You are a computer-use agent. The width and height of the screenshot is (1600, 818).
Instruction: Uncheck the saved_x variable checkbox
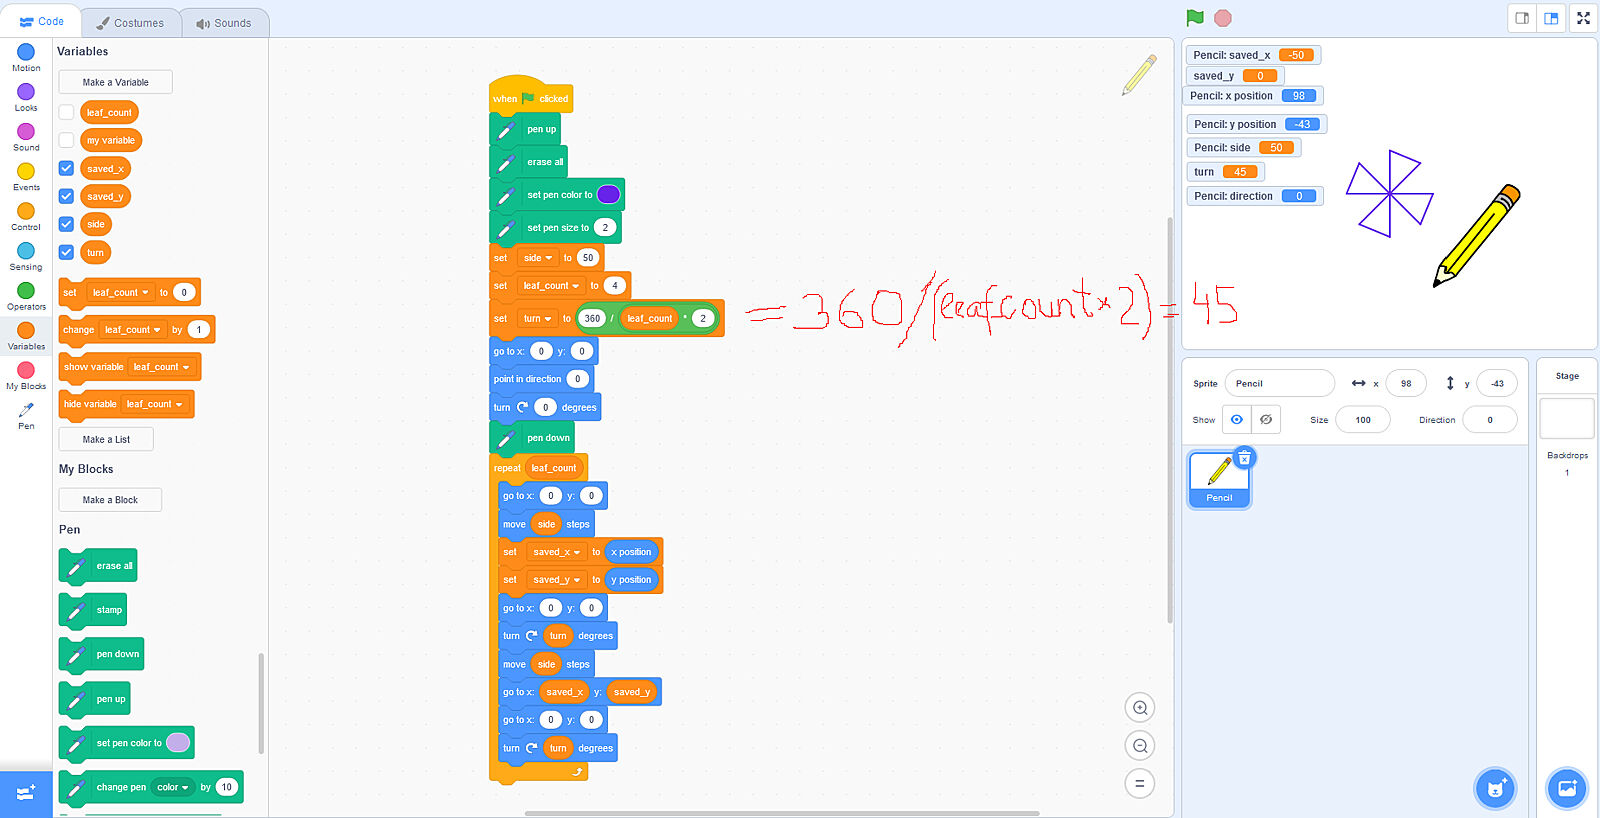pyautogui.click(x=66, y=168)
